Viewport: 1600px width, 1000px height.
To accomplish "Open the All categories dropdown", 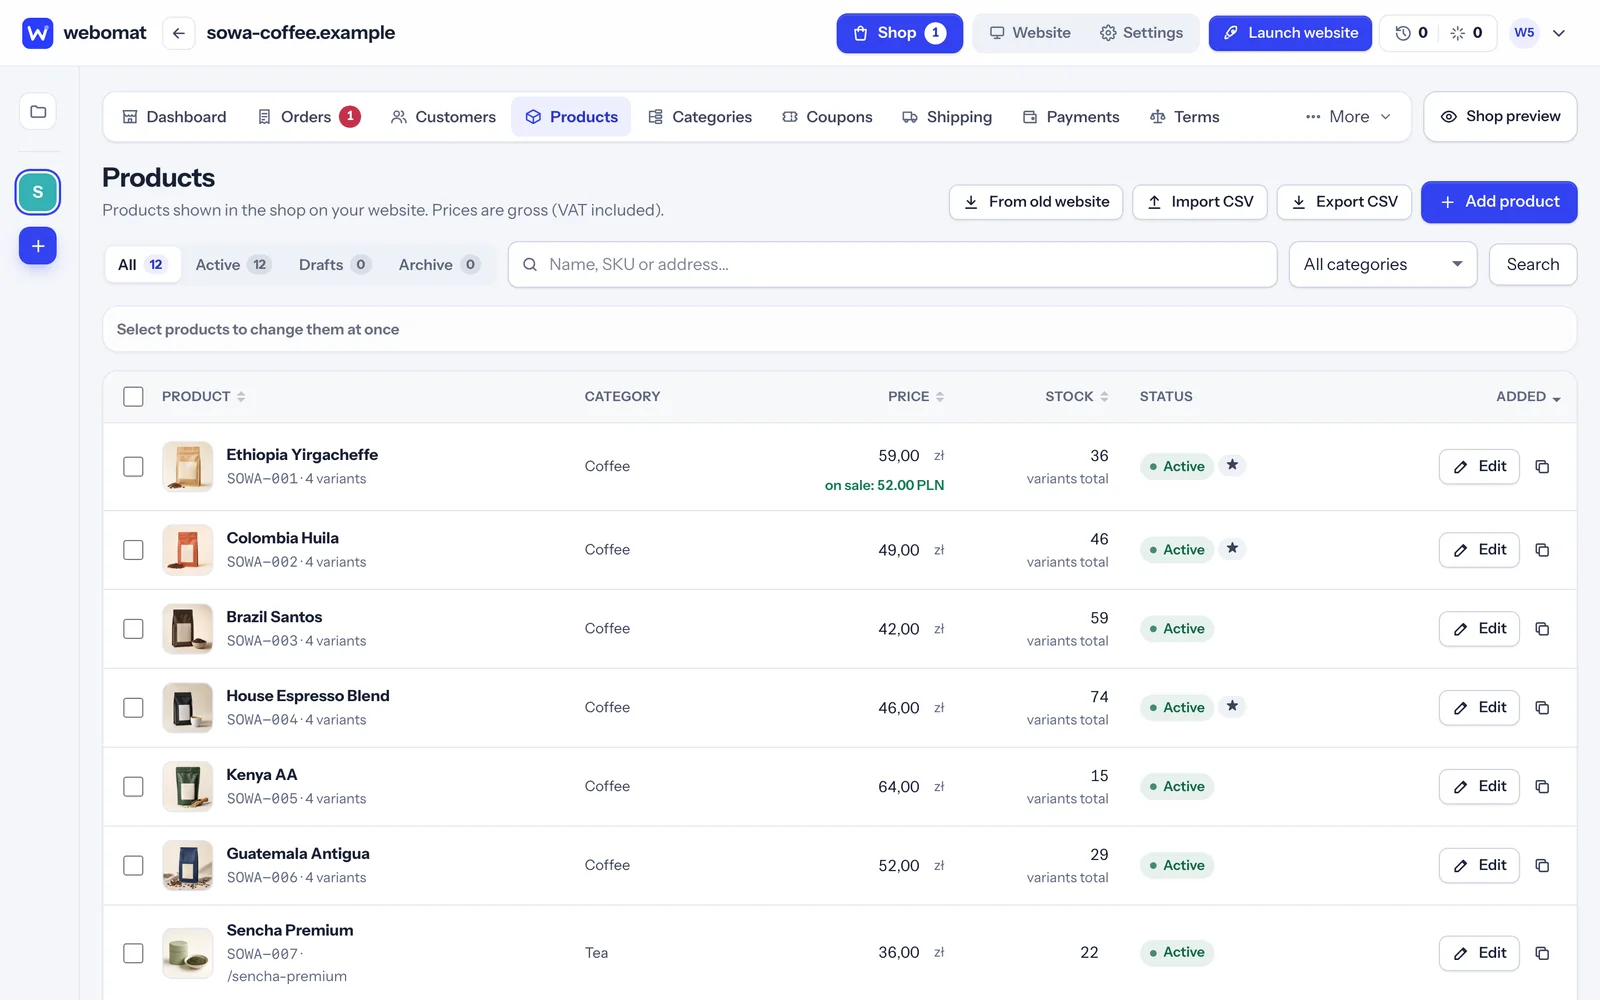I will point(1382,265).
